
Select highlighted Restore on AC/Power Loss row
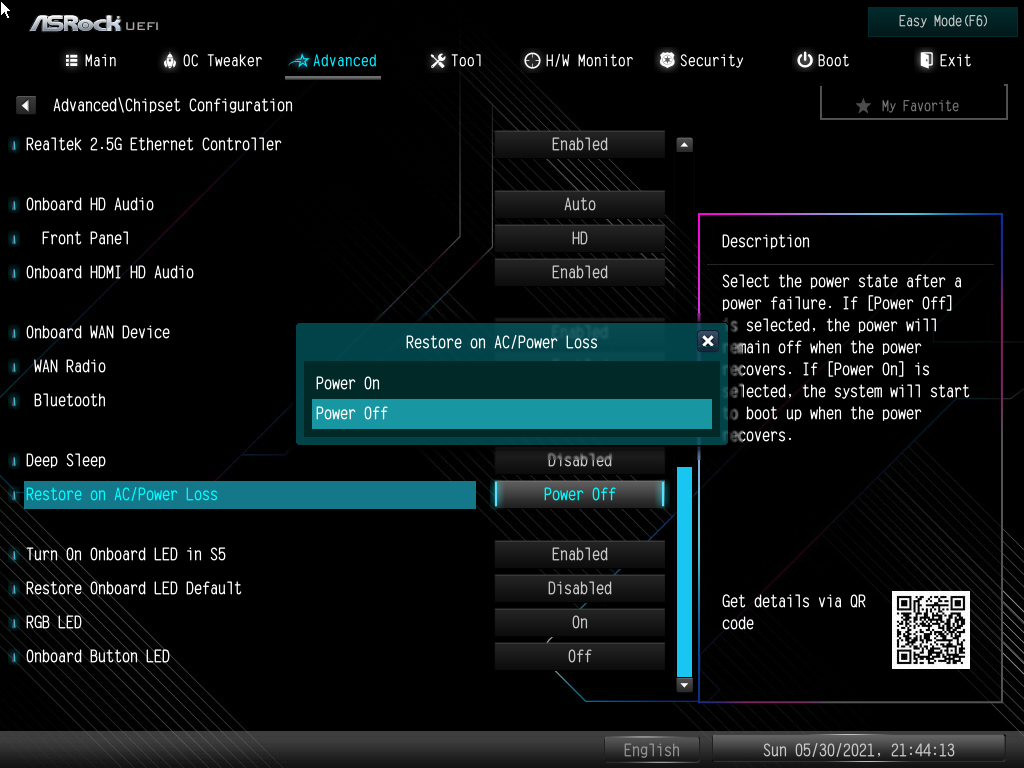click(249, 494)
